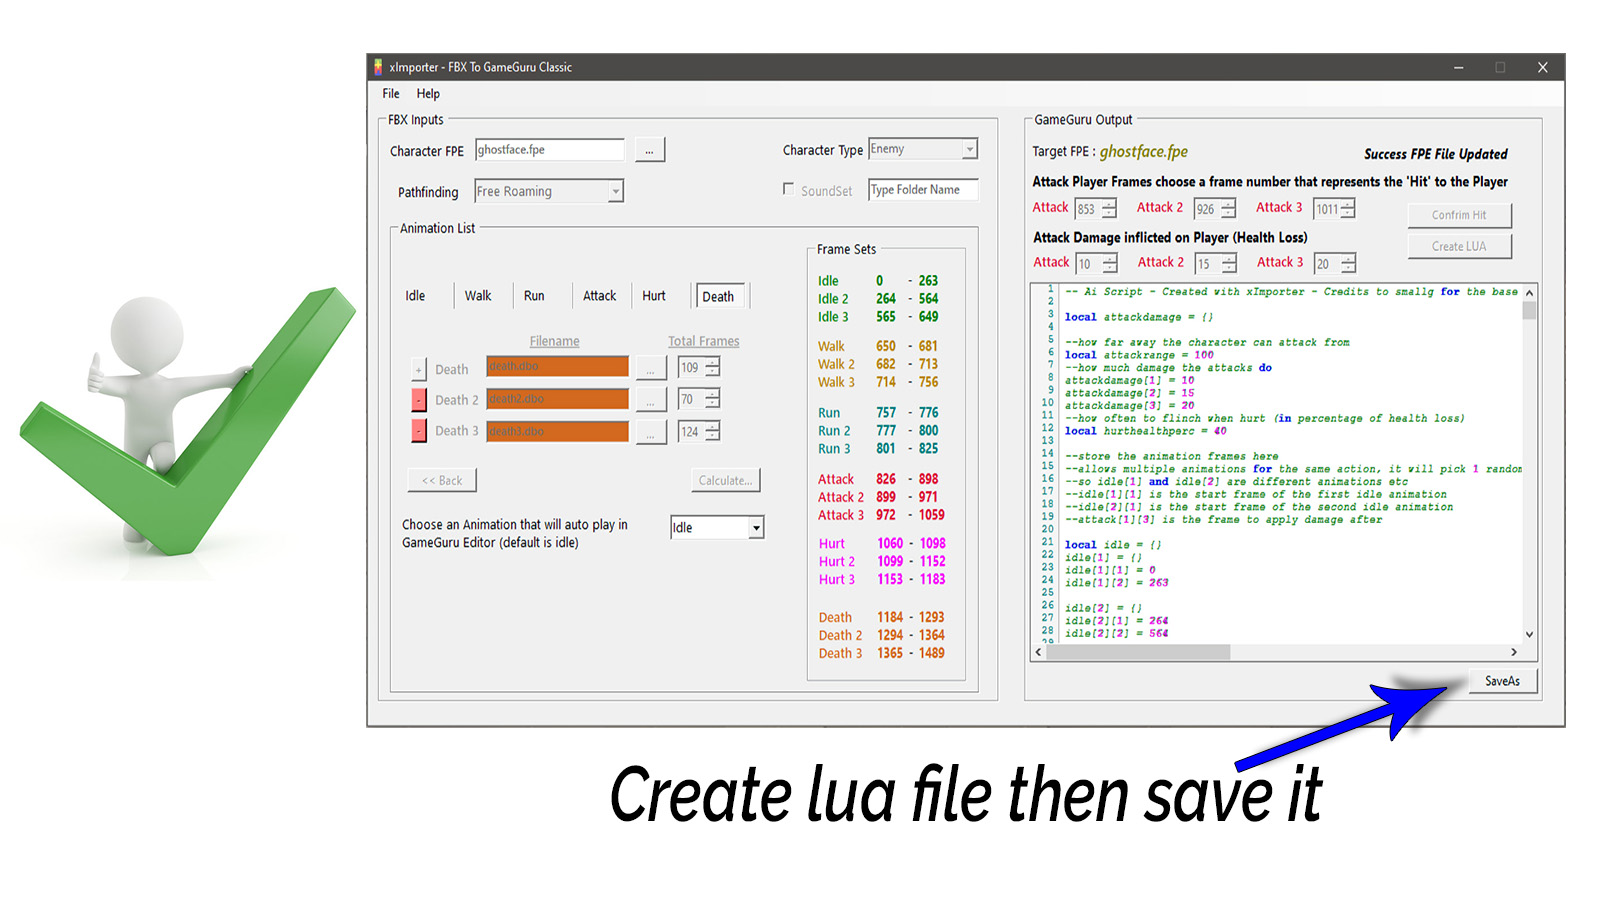
Task: Click the script horizontal scrollbar right arrow
Action: click(1513, 652)
